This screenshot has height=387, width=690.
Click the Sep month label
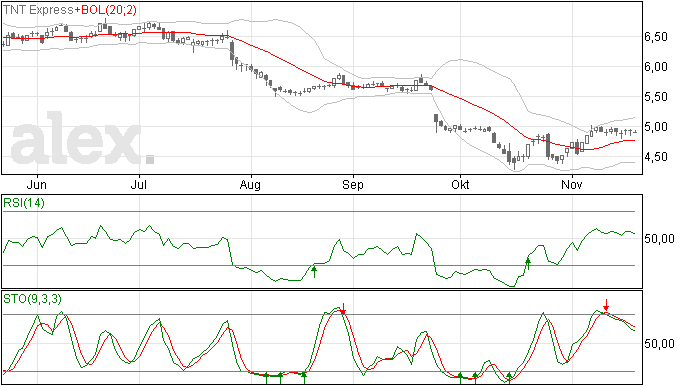pos(353,185)
